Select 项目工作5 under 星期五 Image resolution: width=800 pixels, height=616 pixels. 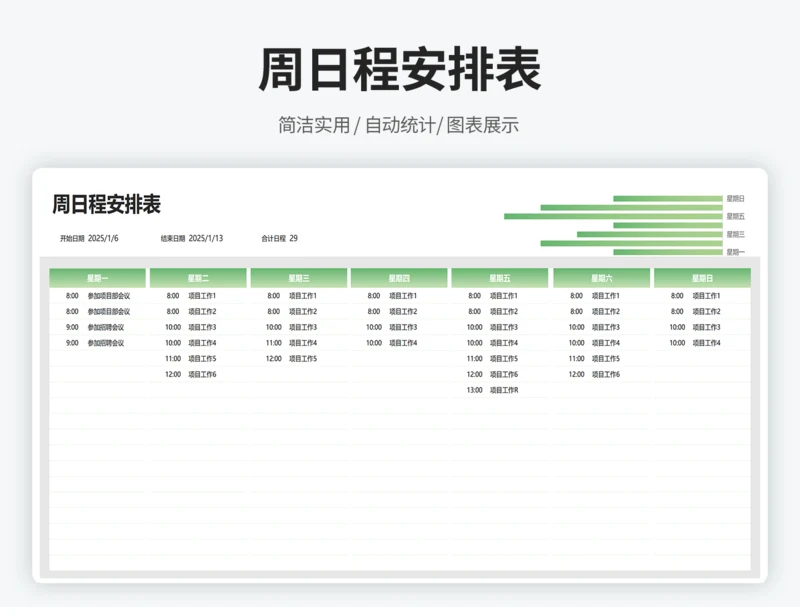click(504, 359)
